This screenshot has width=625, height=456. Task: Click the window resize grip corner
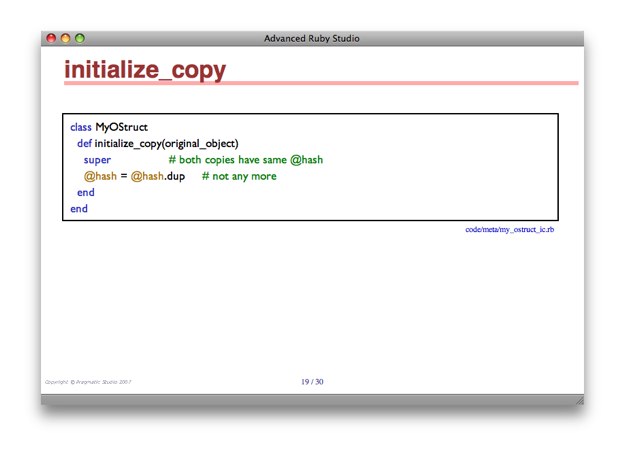[578, 399]
